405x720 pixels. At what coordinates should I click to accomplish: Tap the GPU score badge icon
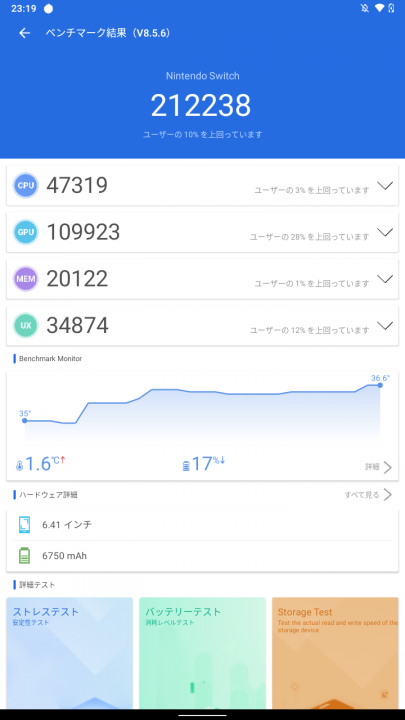[26, 232]
